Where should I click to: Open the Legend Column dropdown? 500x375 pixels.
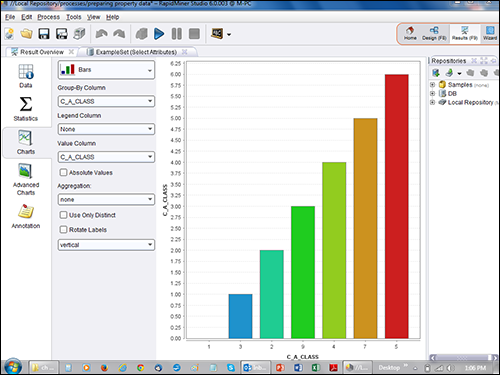pyautogui.click(x=106, y=129)
